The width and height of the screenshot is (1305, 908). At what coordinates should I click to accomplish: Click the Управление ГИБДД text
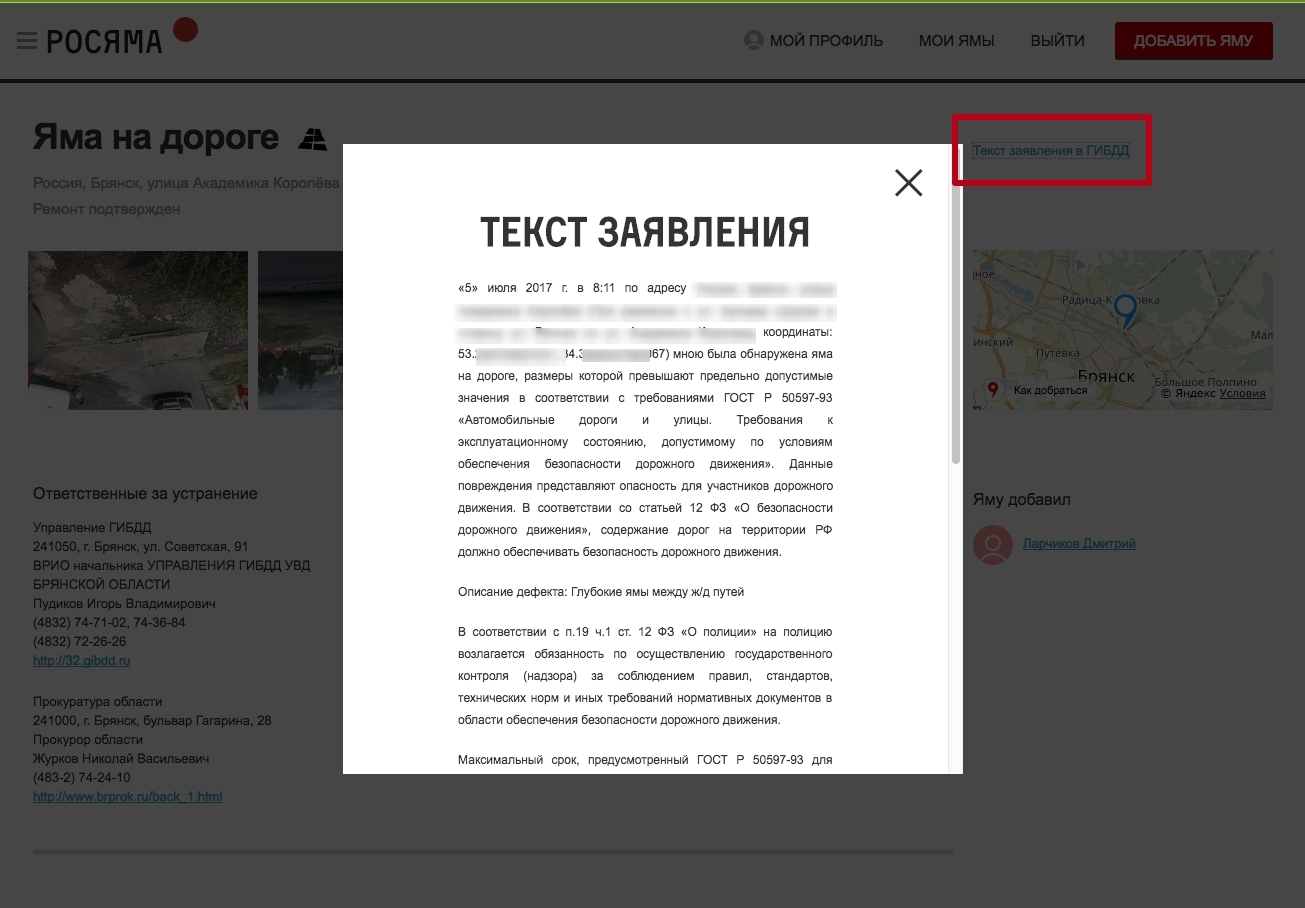coord(92,528)
